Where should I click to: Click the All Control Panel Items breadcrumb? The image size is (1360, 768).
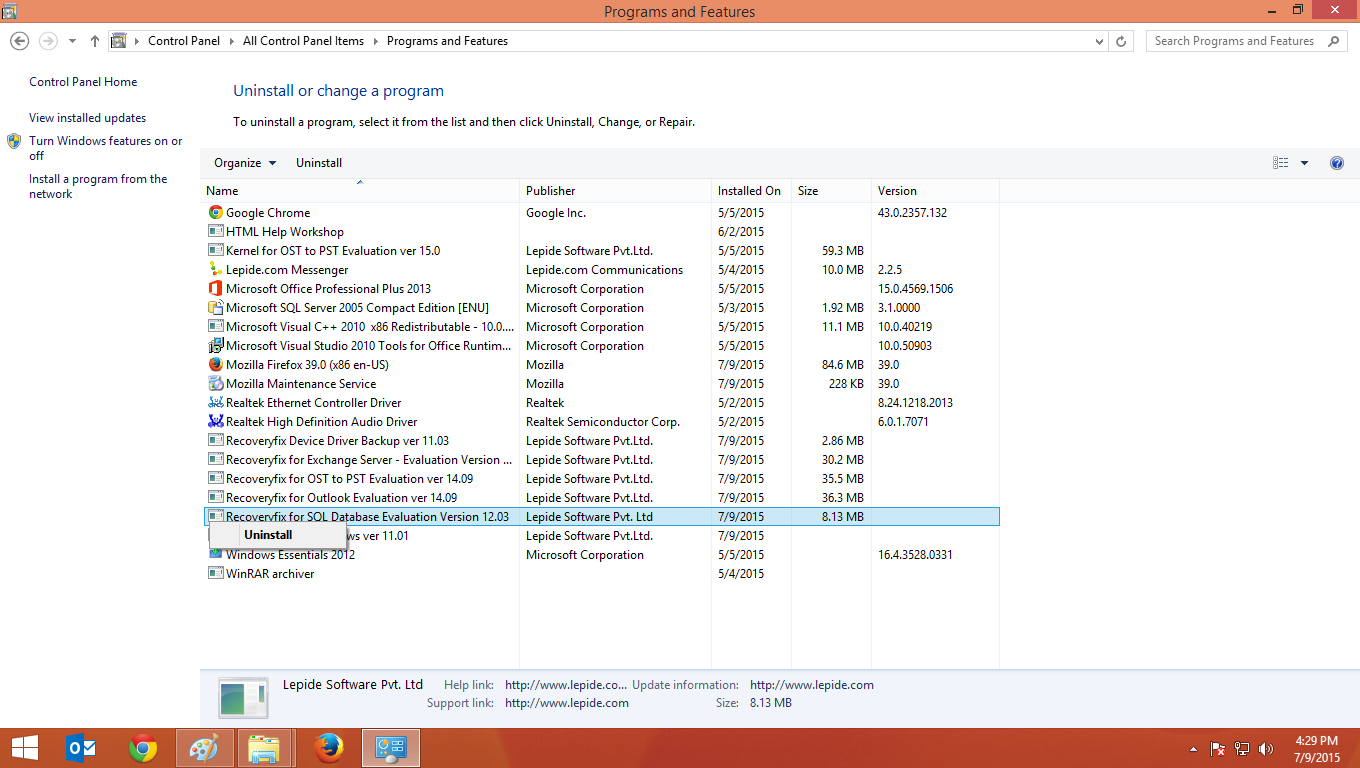click(303, 41)
